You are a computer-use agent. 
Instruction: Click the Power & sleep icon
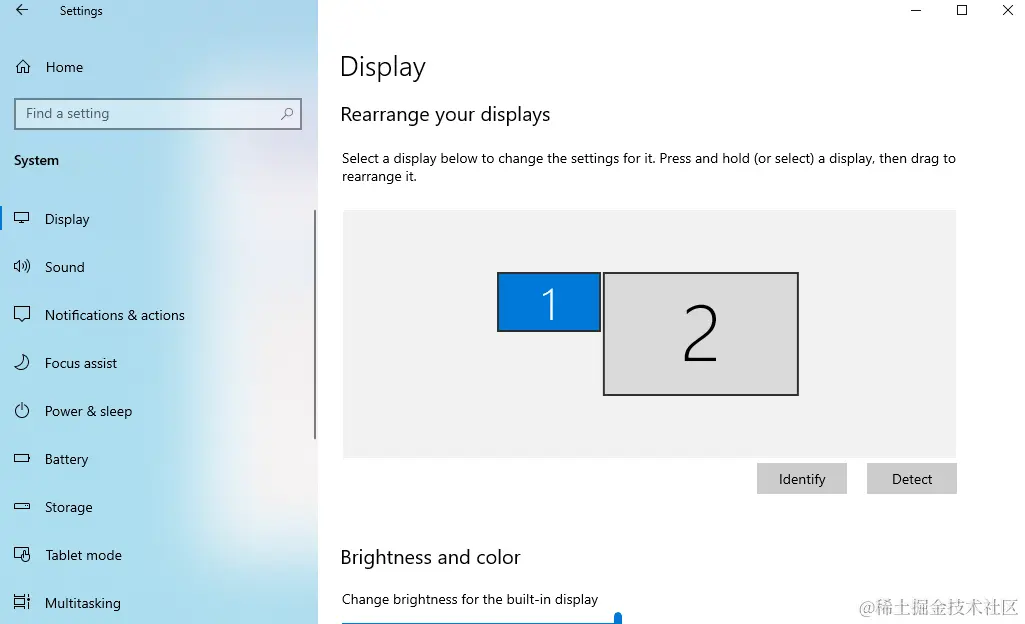coord(22,410)
